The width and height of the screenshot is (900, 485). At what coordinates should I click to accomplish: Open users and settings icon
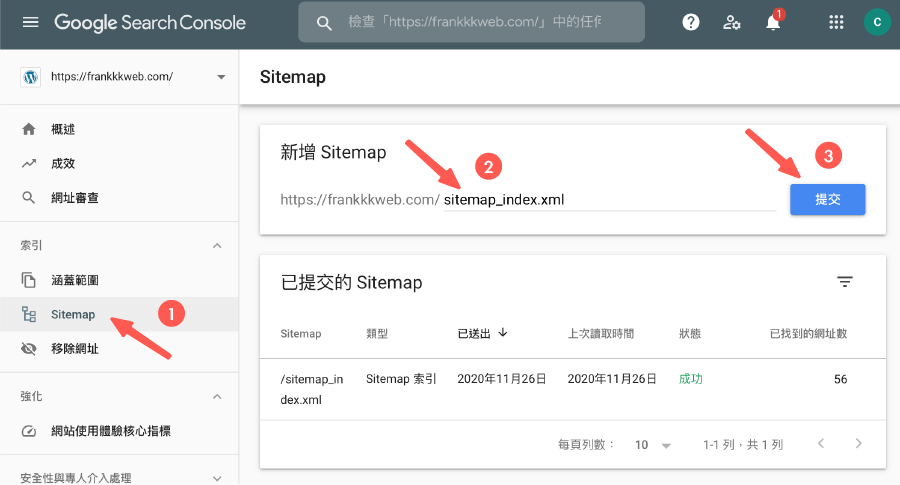click(731, 22)
